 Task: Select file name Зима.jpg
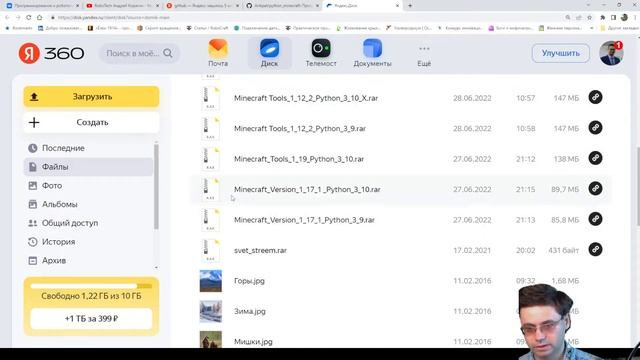250,311
